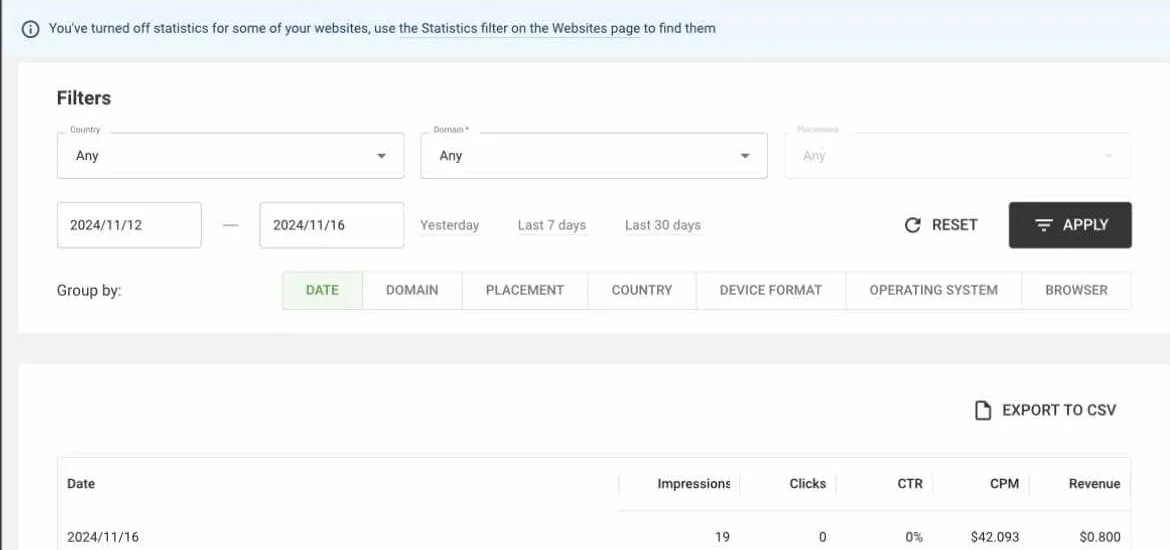Sort by the Date column header
Screen dimensions: 1170x550
click(81, 484)
